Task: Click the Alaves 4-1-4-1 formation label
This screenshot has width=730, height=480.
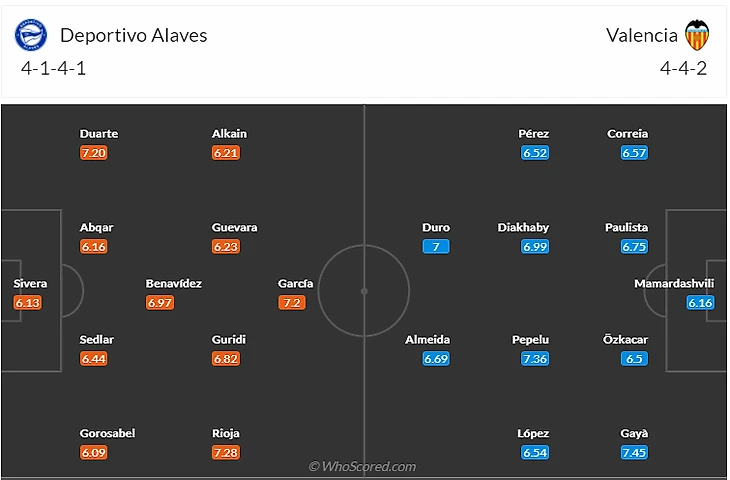Action: tap(56, 69)
